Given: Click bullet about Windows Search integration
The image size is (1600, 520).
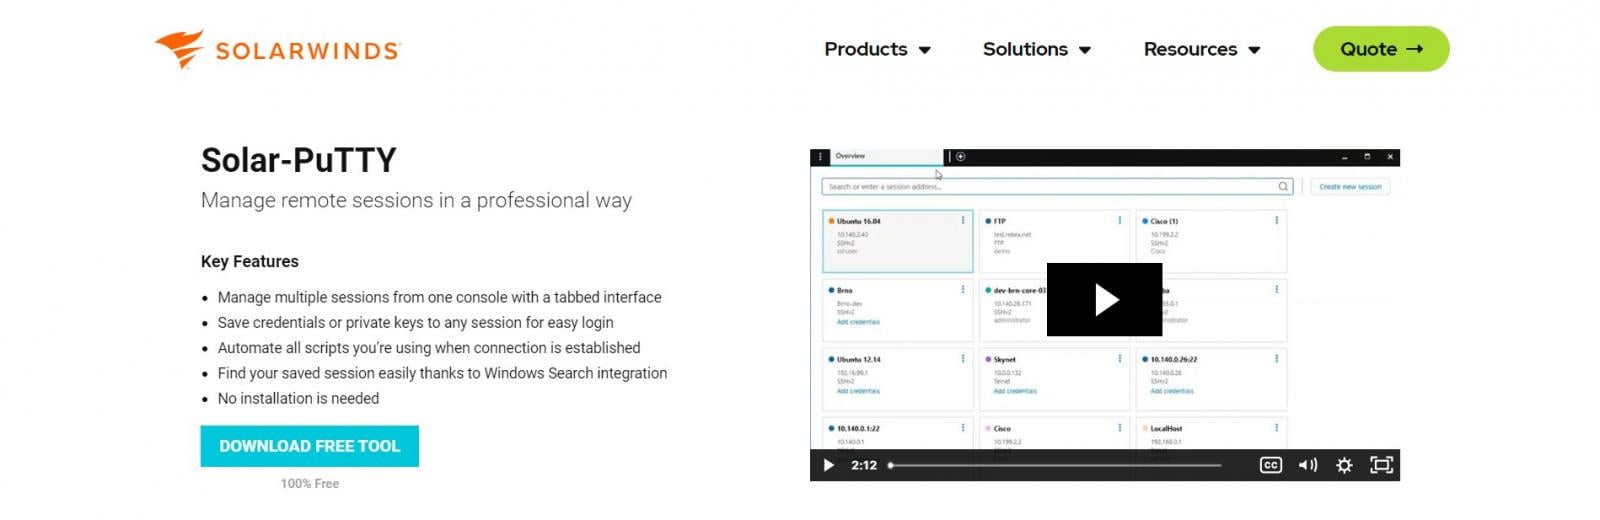Looking at the screenshot, I should point(442,373).
